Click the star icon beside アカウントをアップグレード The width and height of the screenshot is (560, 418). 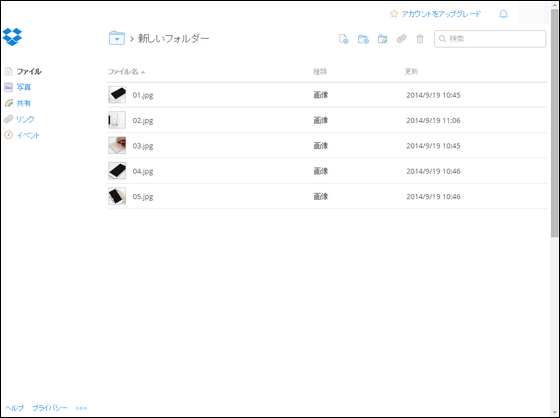point(394,14)
